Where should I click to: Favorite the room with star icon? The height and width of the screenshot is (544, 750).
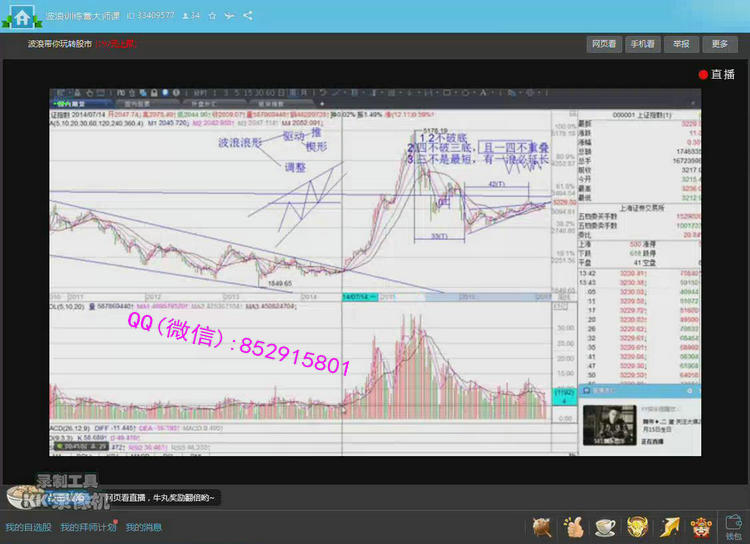pyautogui.click(x=212, y=16)
